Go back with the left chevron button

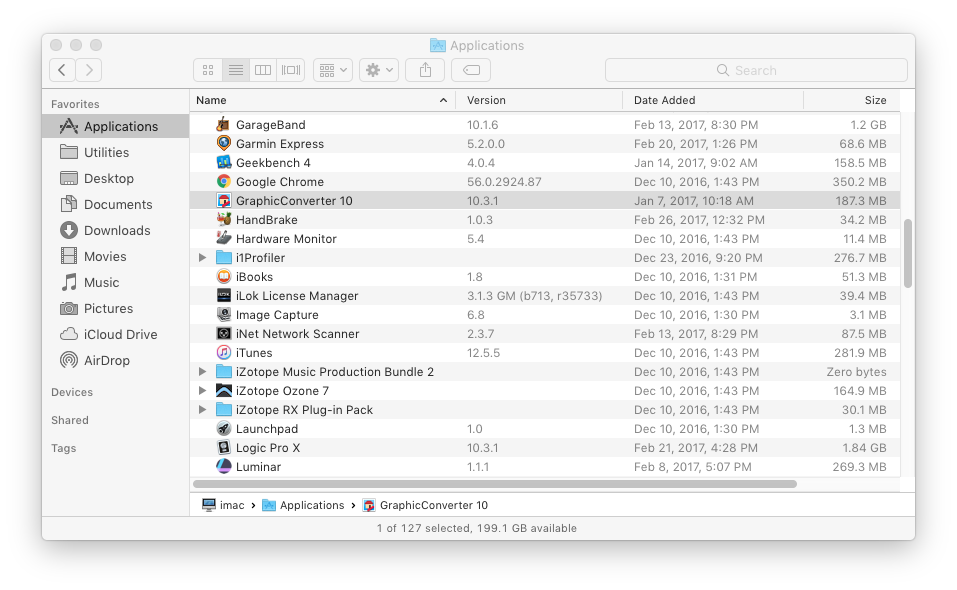[62, 70]
